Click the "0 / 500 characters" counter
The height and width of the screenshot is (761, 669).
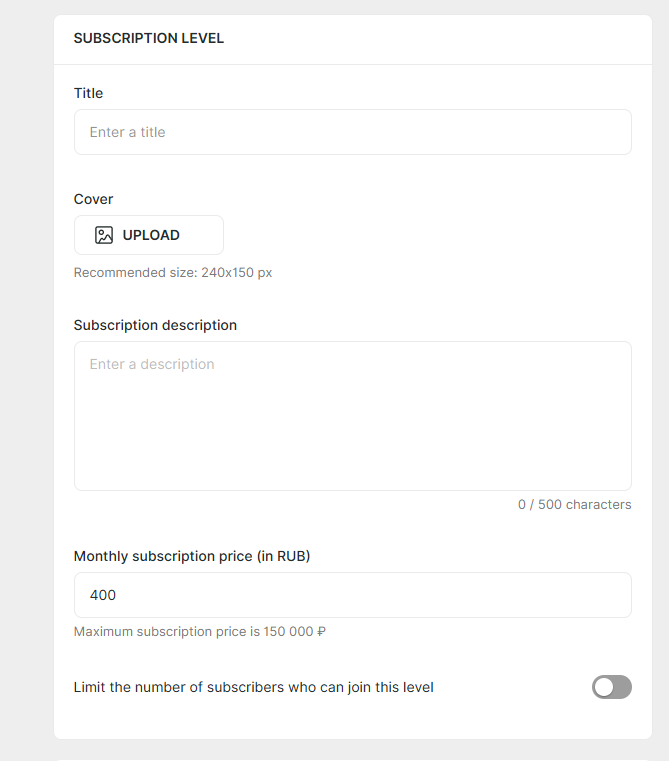coord(574,504)
